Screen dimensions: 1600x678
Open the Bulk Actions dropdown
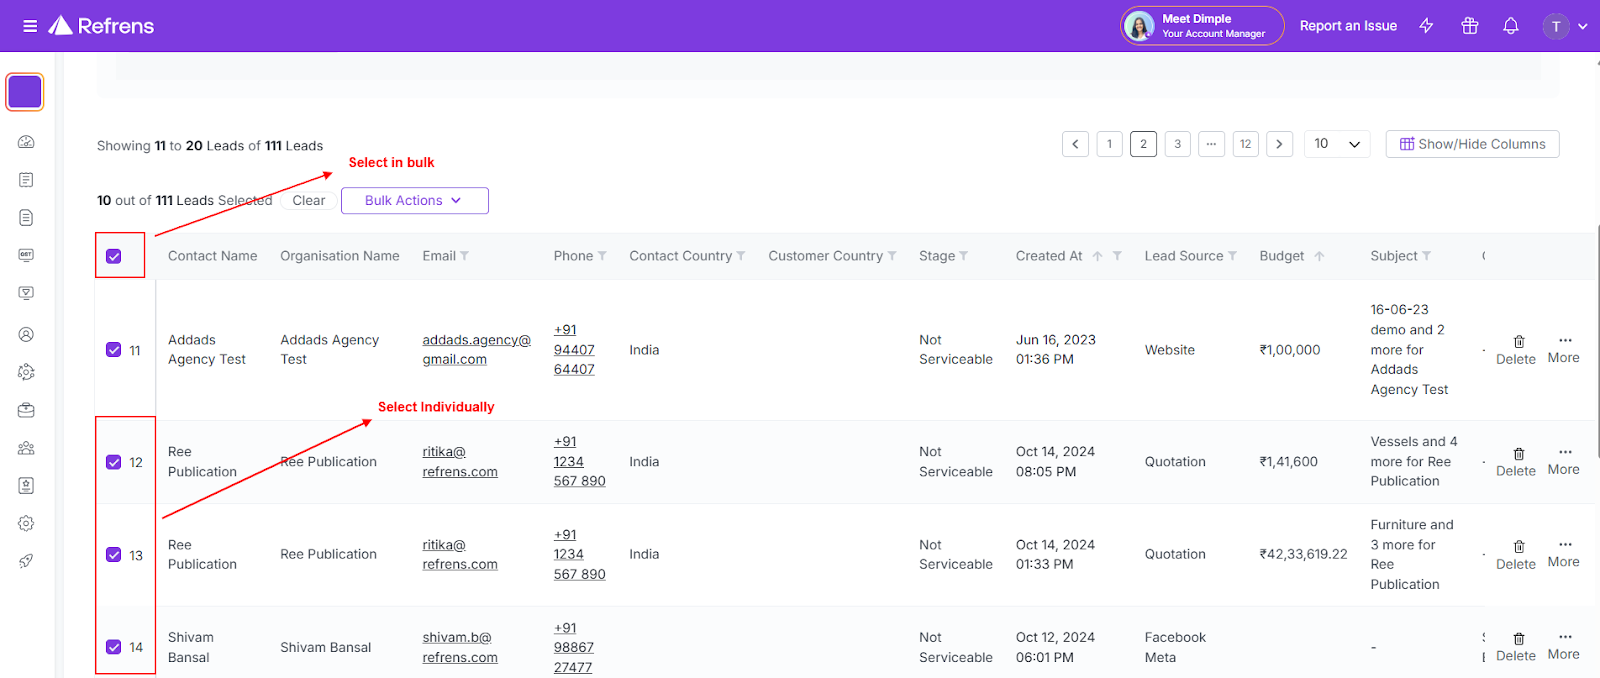click(x=415, y=200)
